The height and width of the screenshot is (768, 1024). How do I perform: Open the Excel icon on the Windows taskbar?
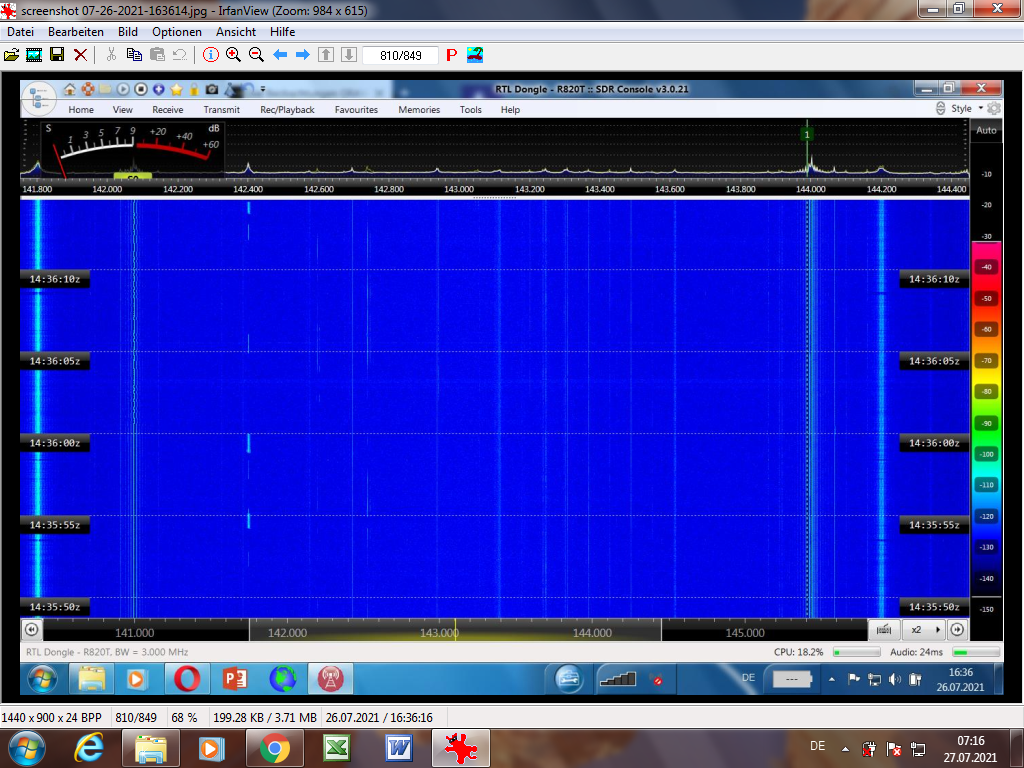(x=336, y=748)
